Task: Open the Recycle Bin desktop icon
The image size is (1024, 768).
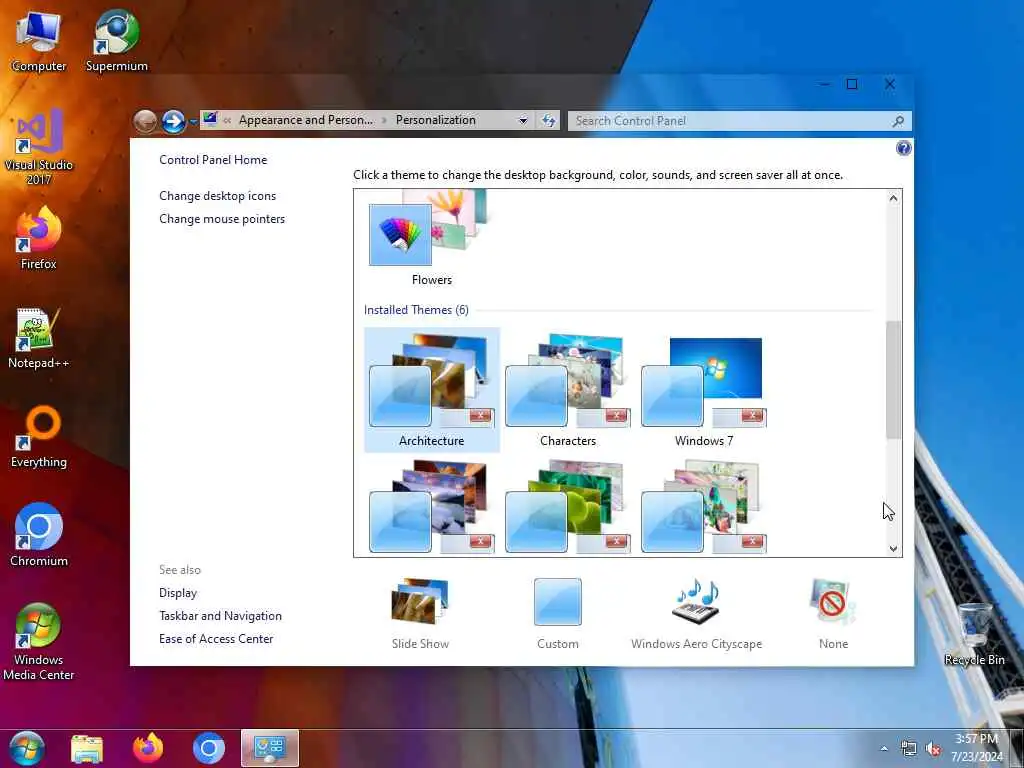Action: coord(974,635)
